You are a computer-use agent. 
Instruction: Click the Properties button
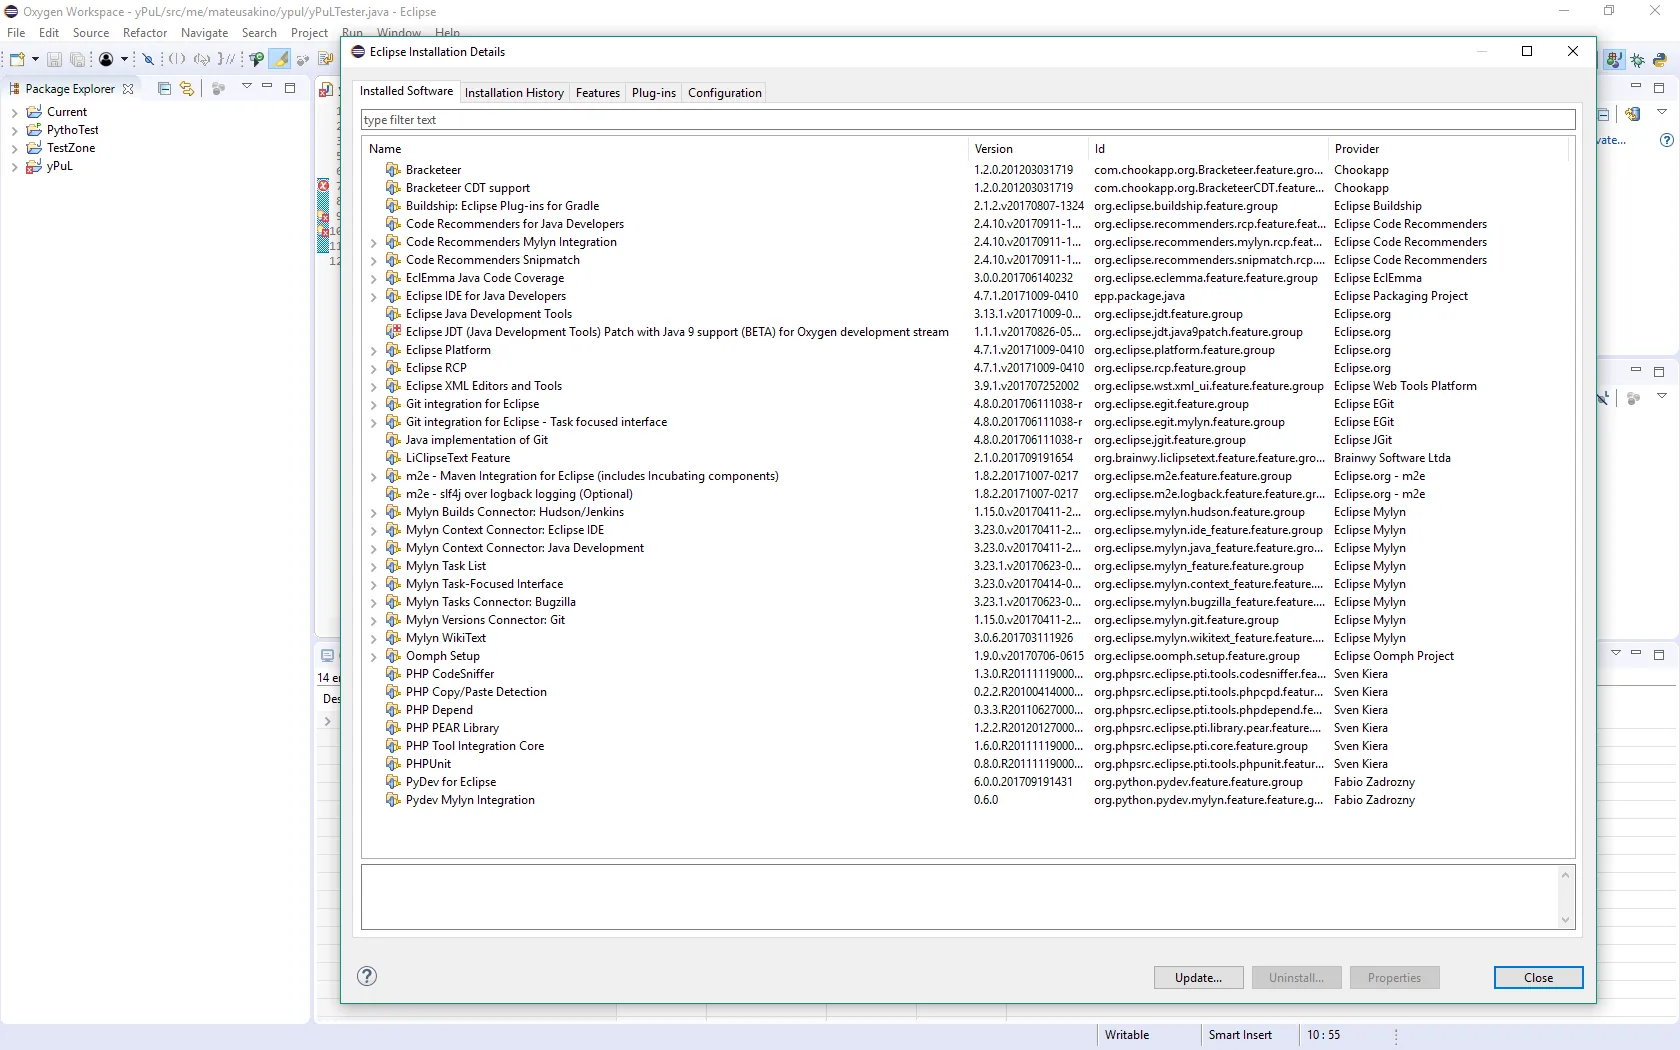pos(1394,978)
